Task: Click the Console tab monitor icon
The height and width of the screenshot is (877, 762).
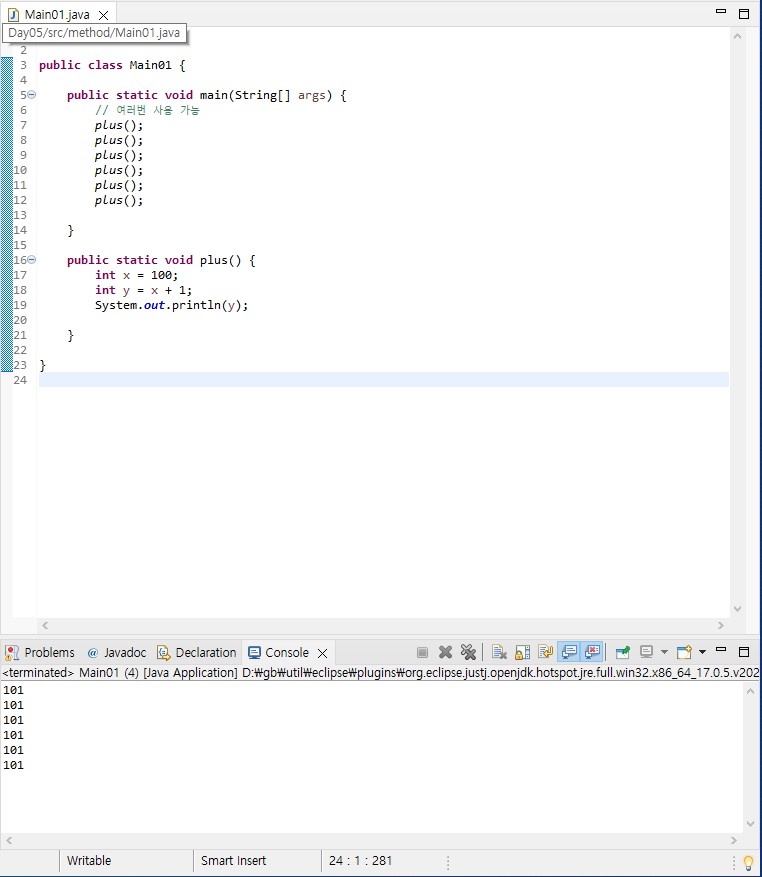Action: (255, 653)
